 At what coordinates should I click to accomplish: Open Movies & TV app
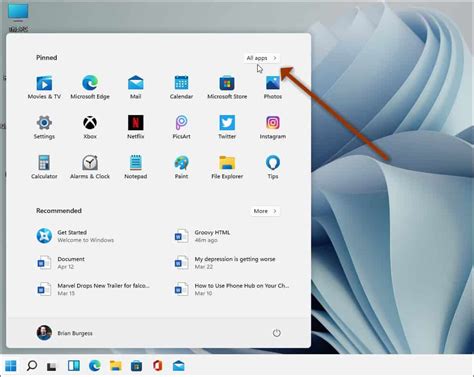point(44,87)
